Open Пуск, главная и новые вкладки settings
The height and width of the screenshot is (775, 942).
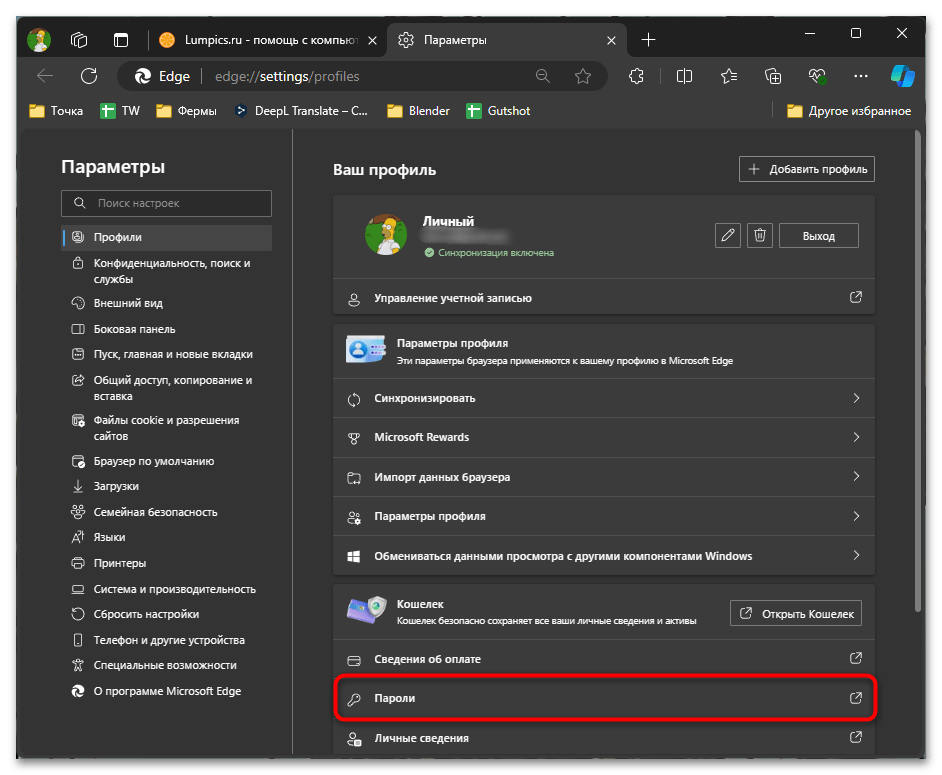(x=167, y=354)
